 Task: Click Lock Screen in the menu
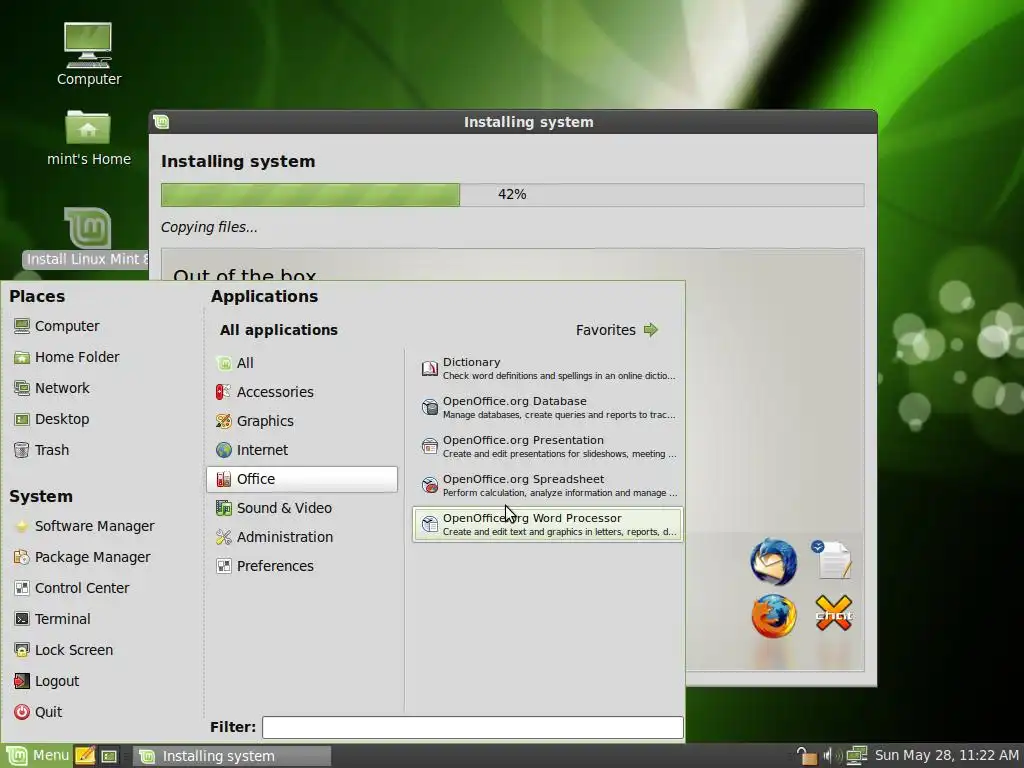click(x=63, y=650)
